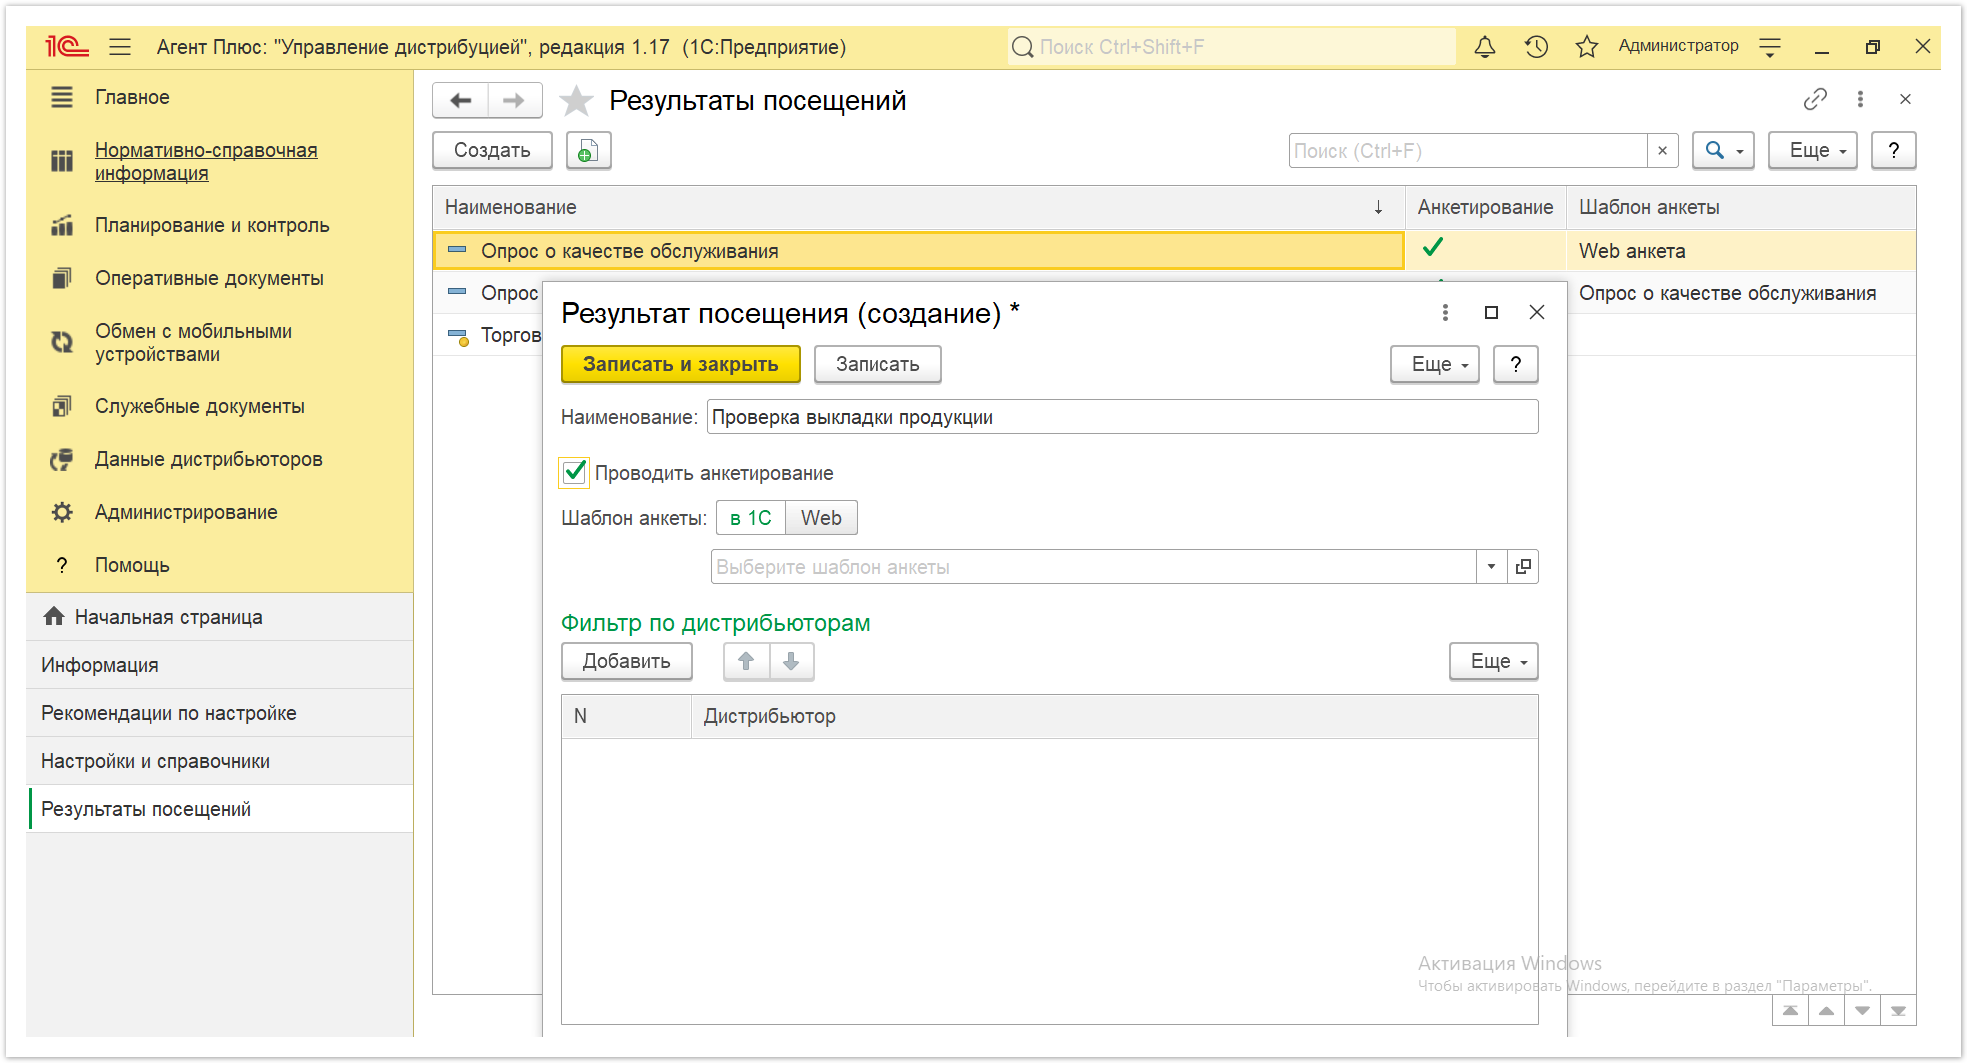Go up one list page arrow
Image resolution: width=1967 pixels, height=1063 pixels.
click(1826, 1011)
